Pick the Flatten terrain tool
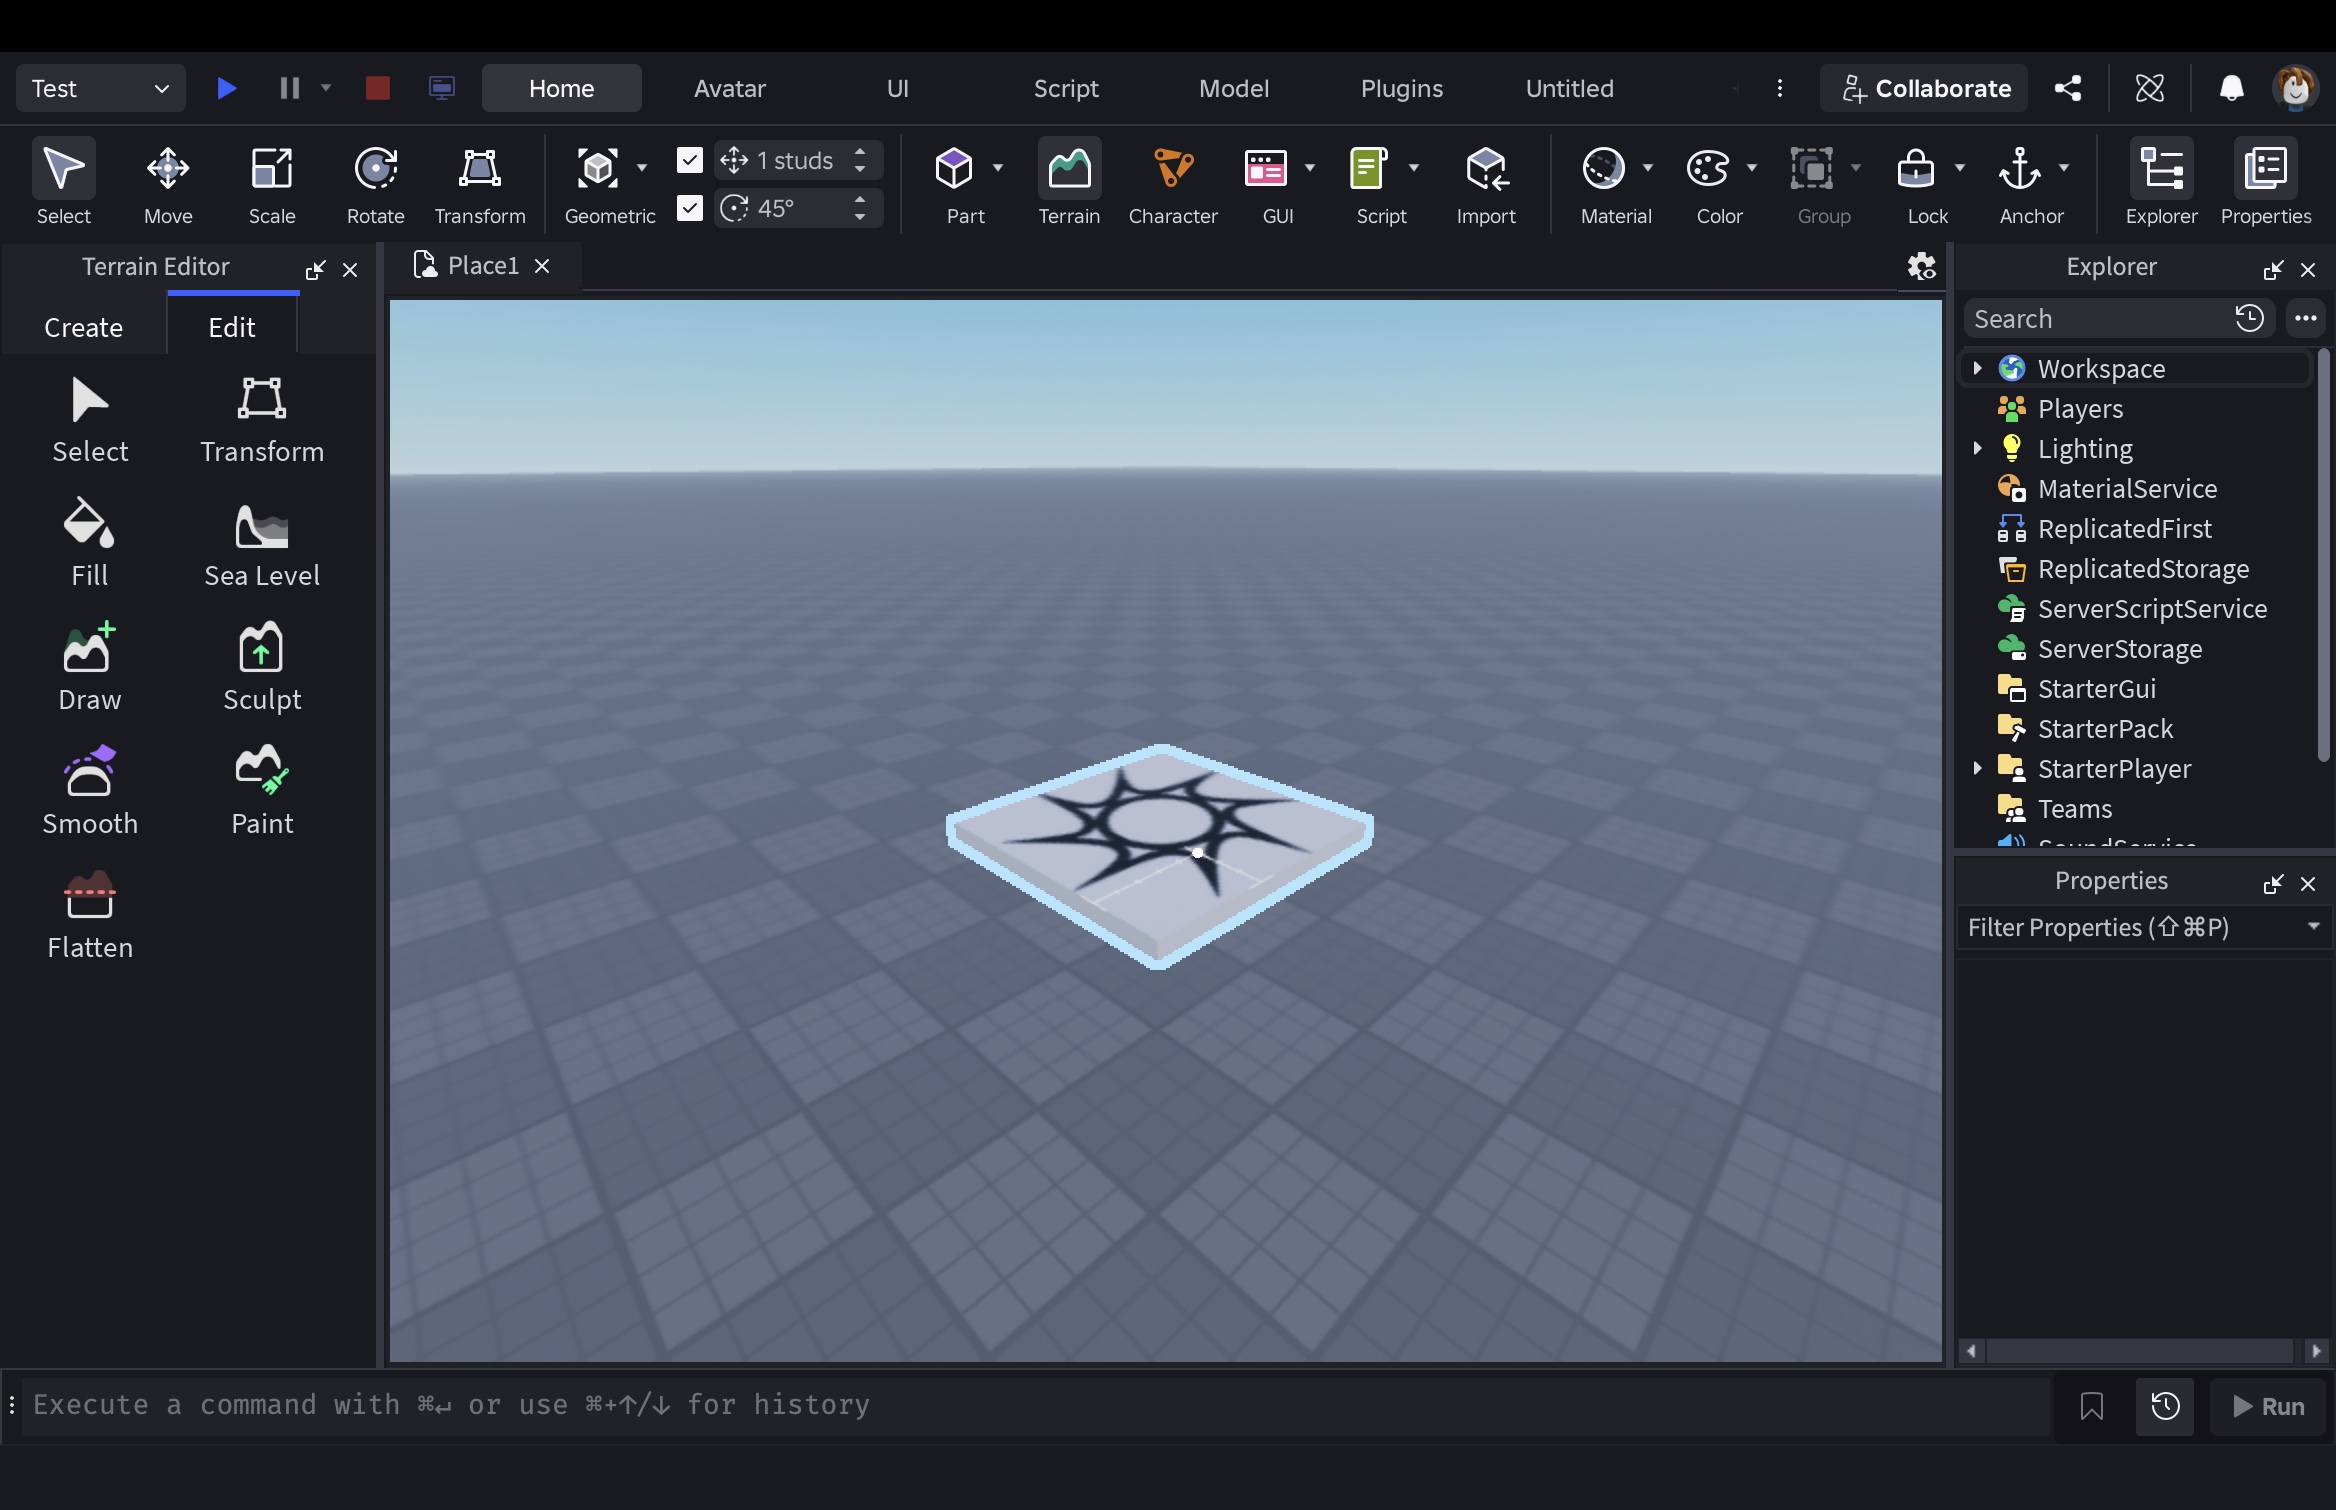This screenshot has height=1510, width=2336. tap(89, 914)
